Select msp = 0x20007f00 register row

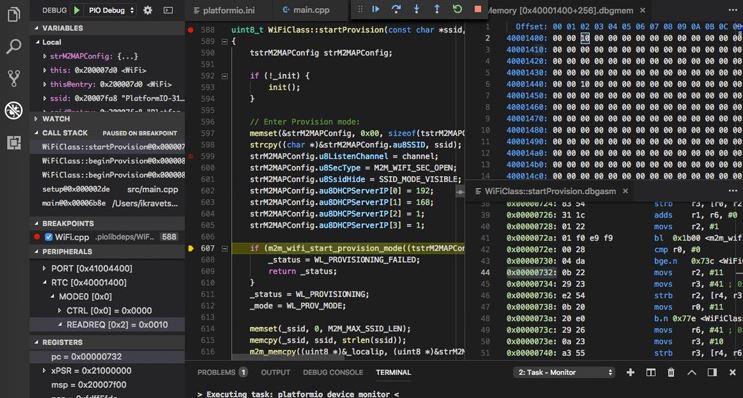tap(107, 385)
